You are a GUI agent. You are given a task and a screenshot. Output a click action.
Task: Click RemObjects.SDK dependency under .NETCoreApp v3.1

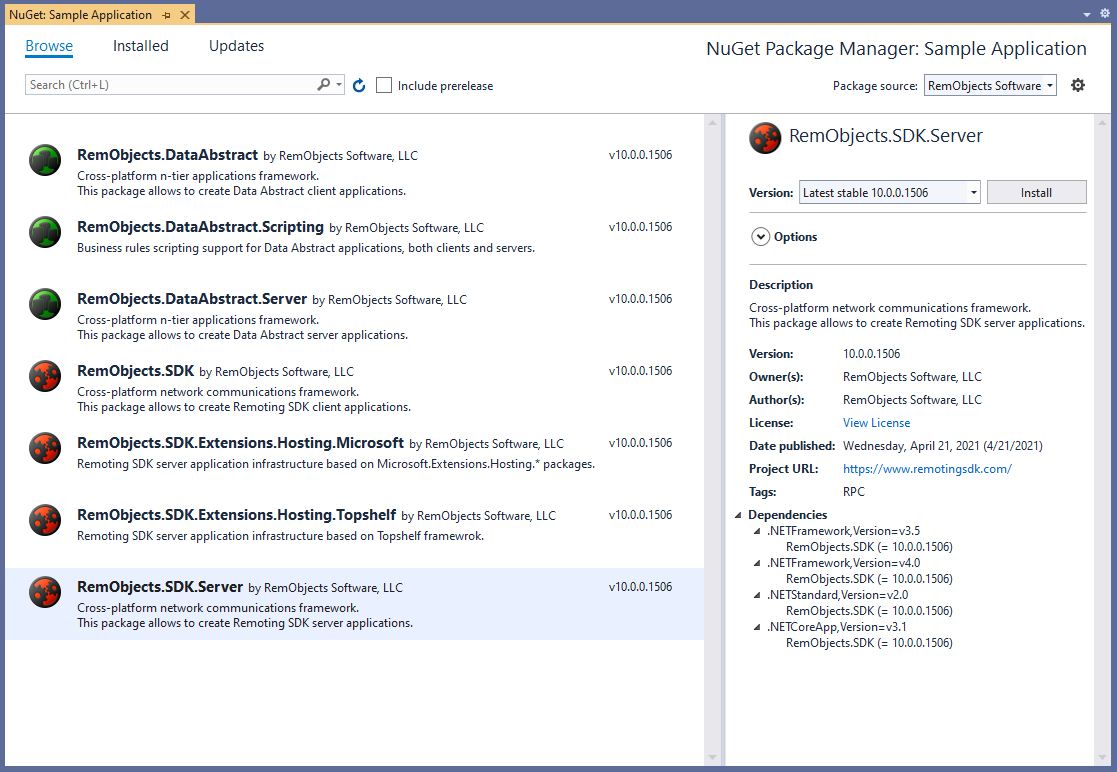point(869,643)
